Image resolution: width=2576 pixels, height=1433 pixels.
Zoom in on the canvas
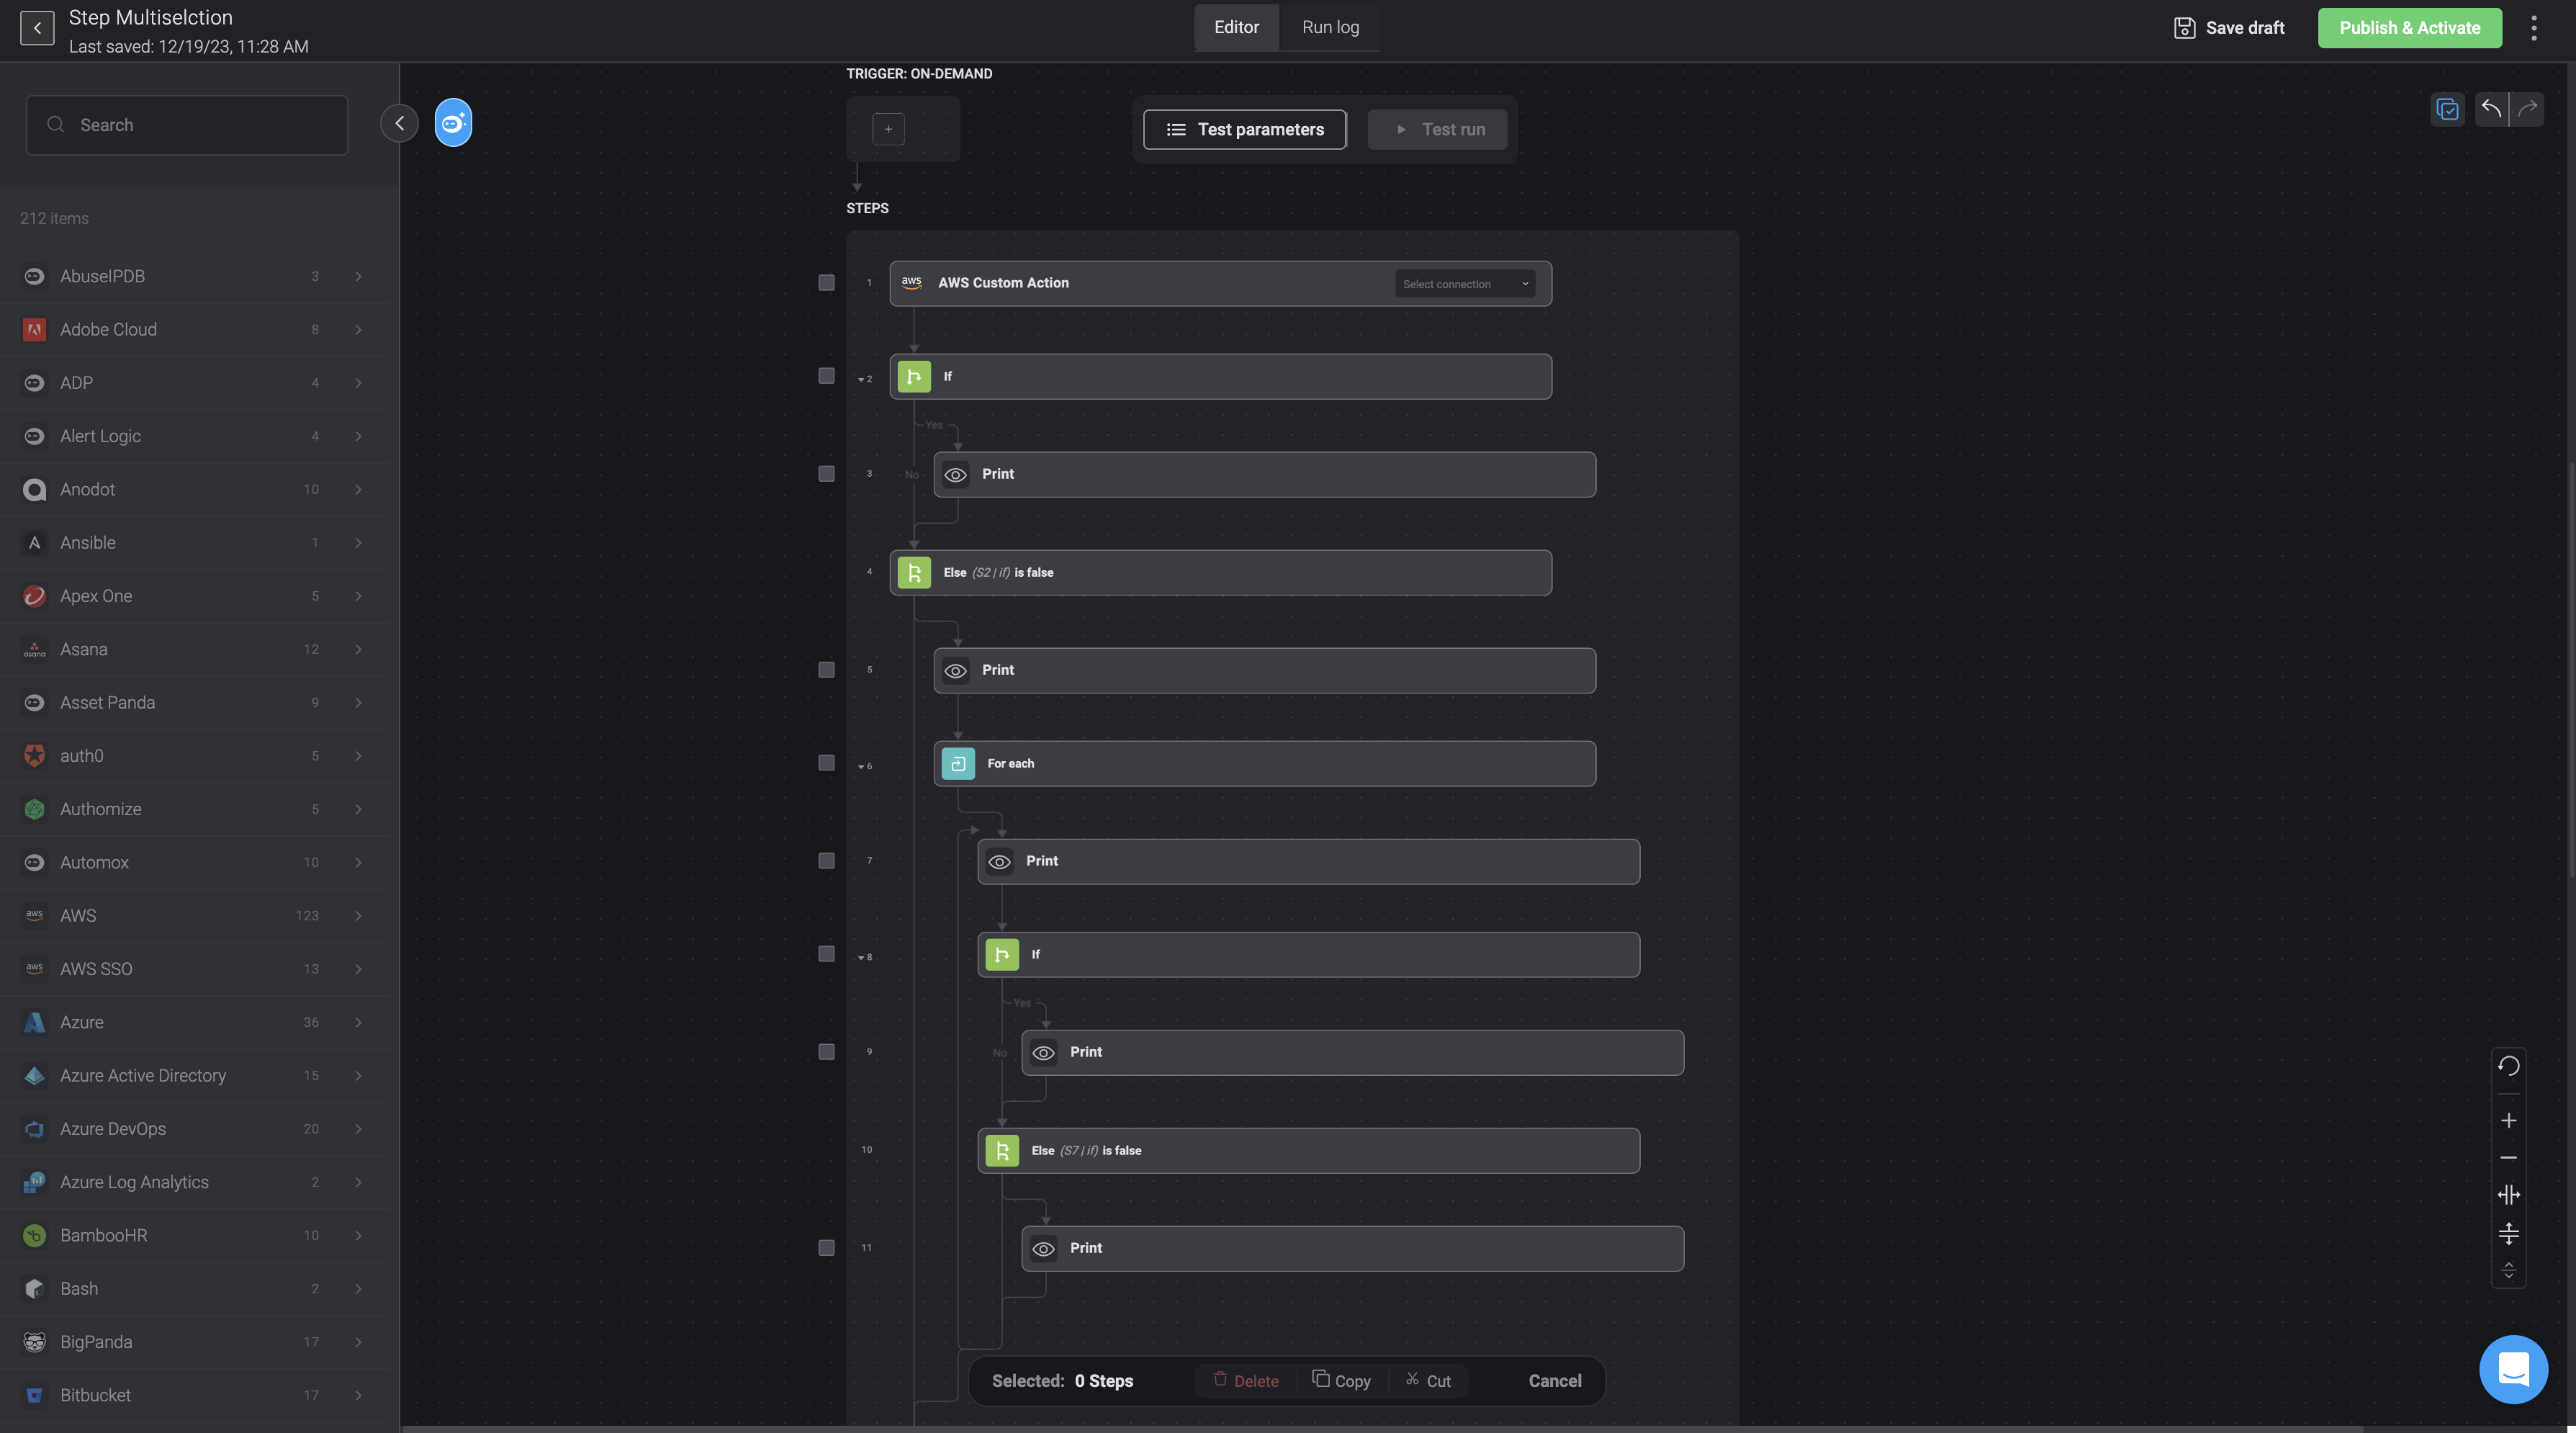click(x=2508, y=1120)
